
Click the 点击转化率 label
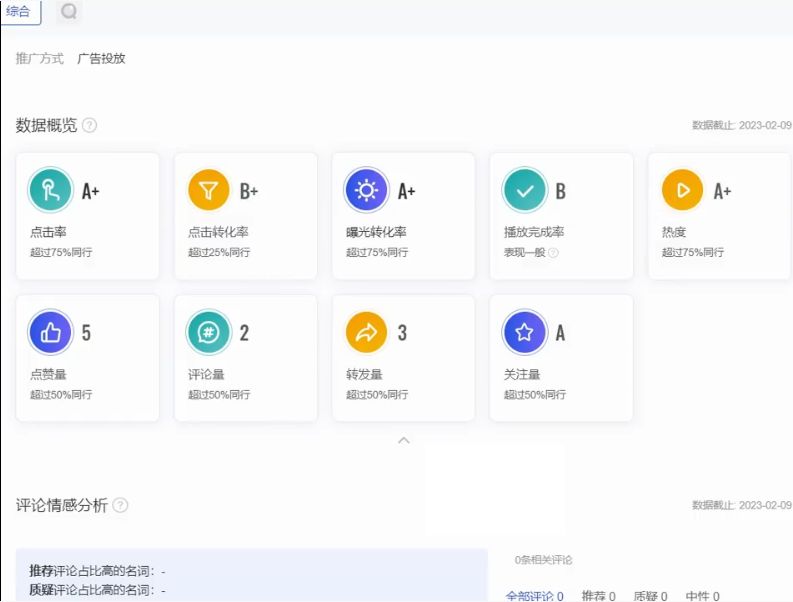pos(218,232)
